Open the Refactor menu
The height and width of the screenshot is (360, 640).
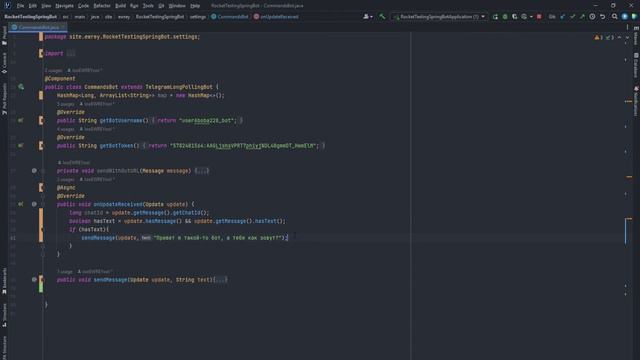point(102,6)
